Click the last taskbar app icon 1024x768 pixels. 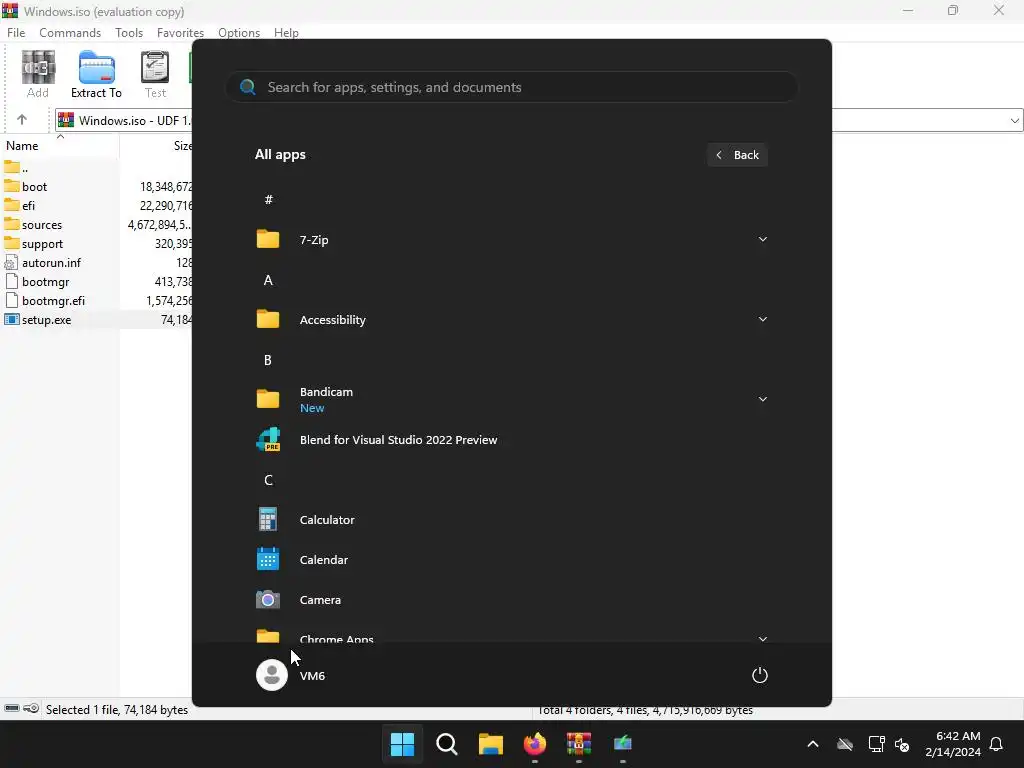pyautogui.click(x=623, y=744)
